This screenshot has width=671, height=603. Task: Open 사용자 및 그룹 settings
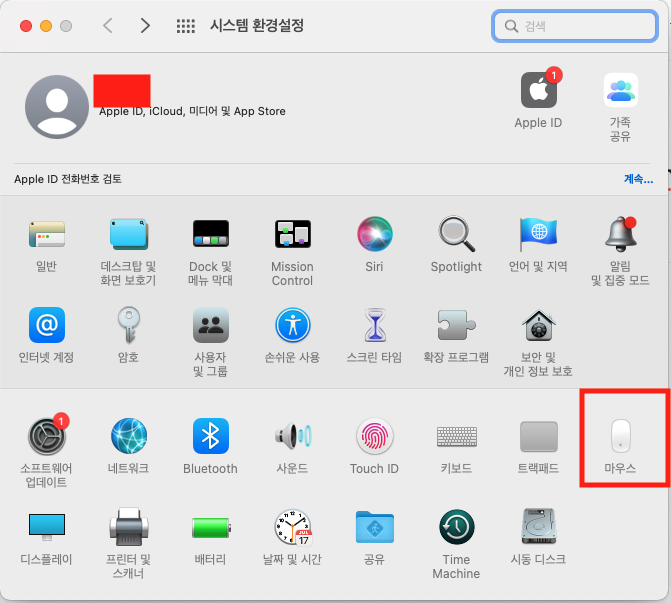pos(211,325)
